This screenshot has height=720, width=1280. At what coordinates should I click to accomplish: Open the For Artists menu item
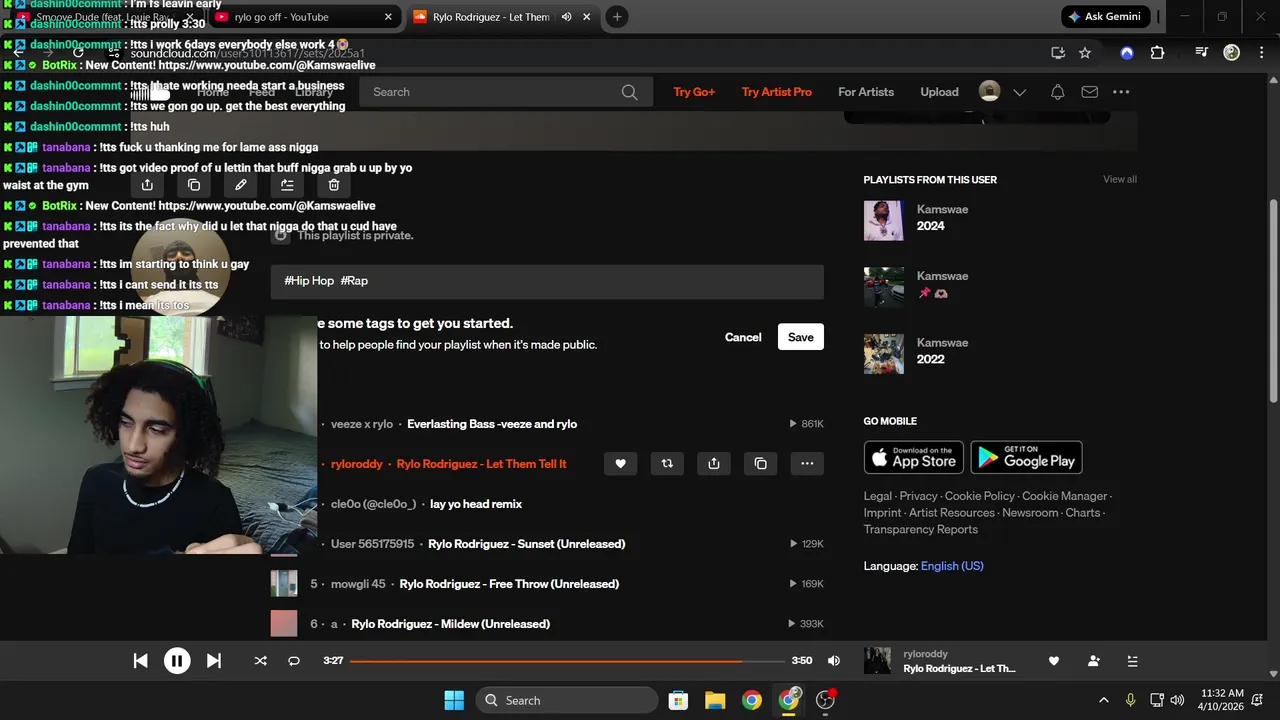866,92
